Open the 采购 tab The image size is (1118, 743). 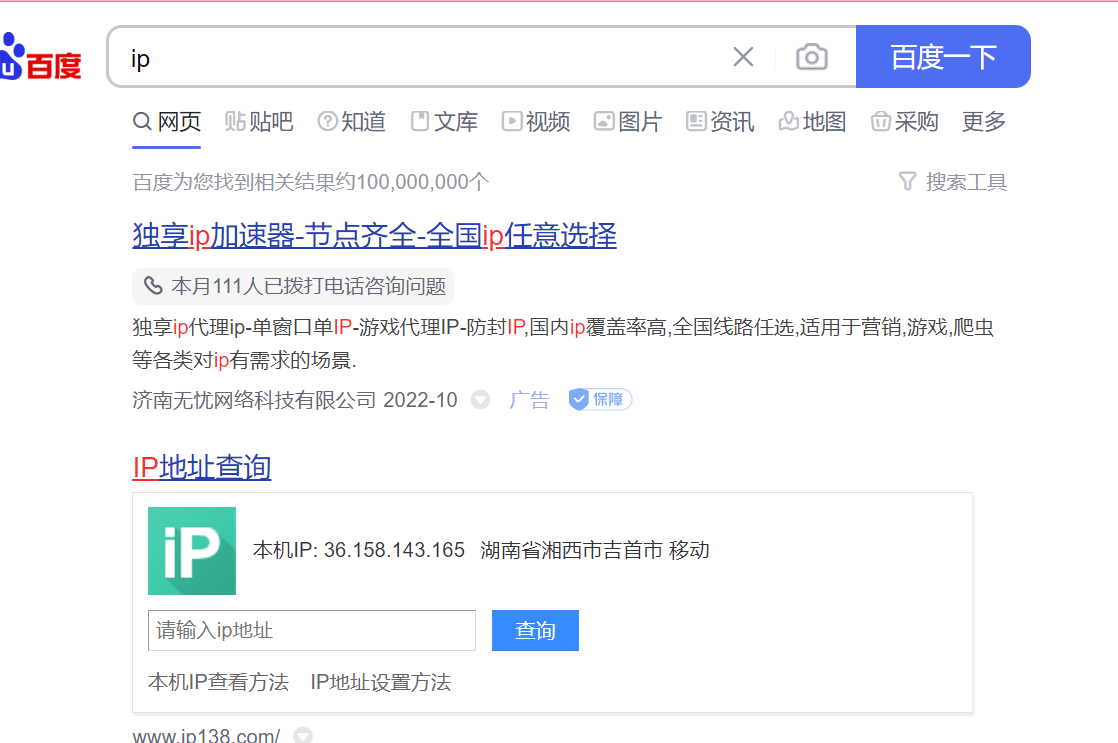904,122
